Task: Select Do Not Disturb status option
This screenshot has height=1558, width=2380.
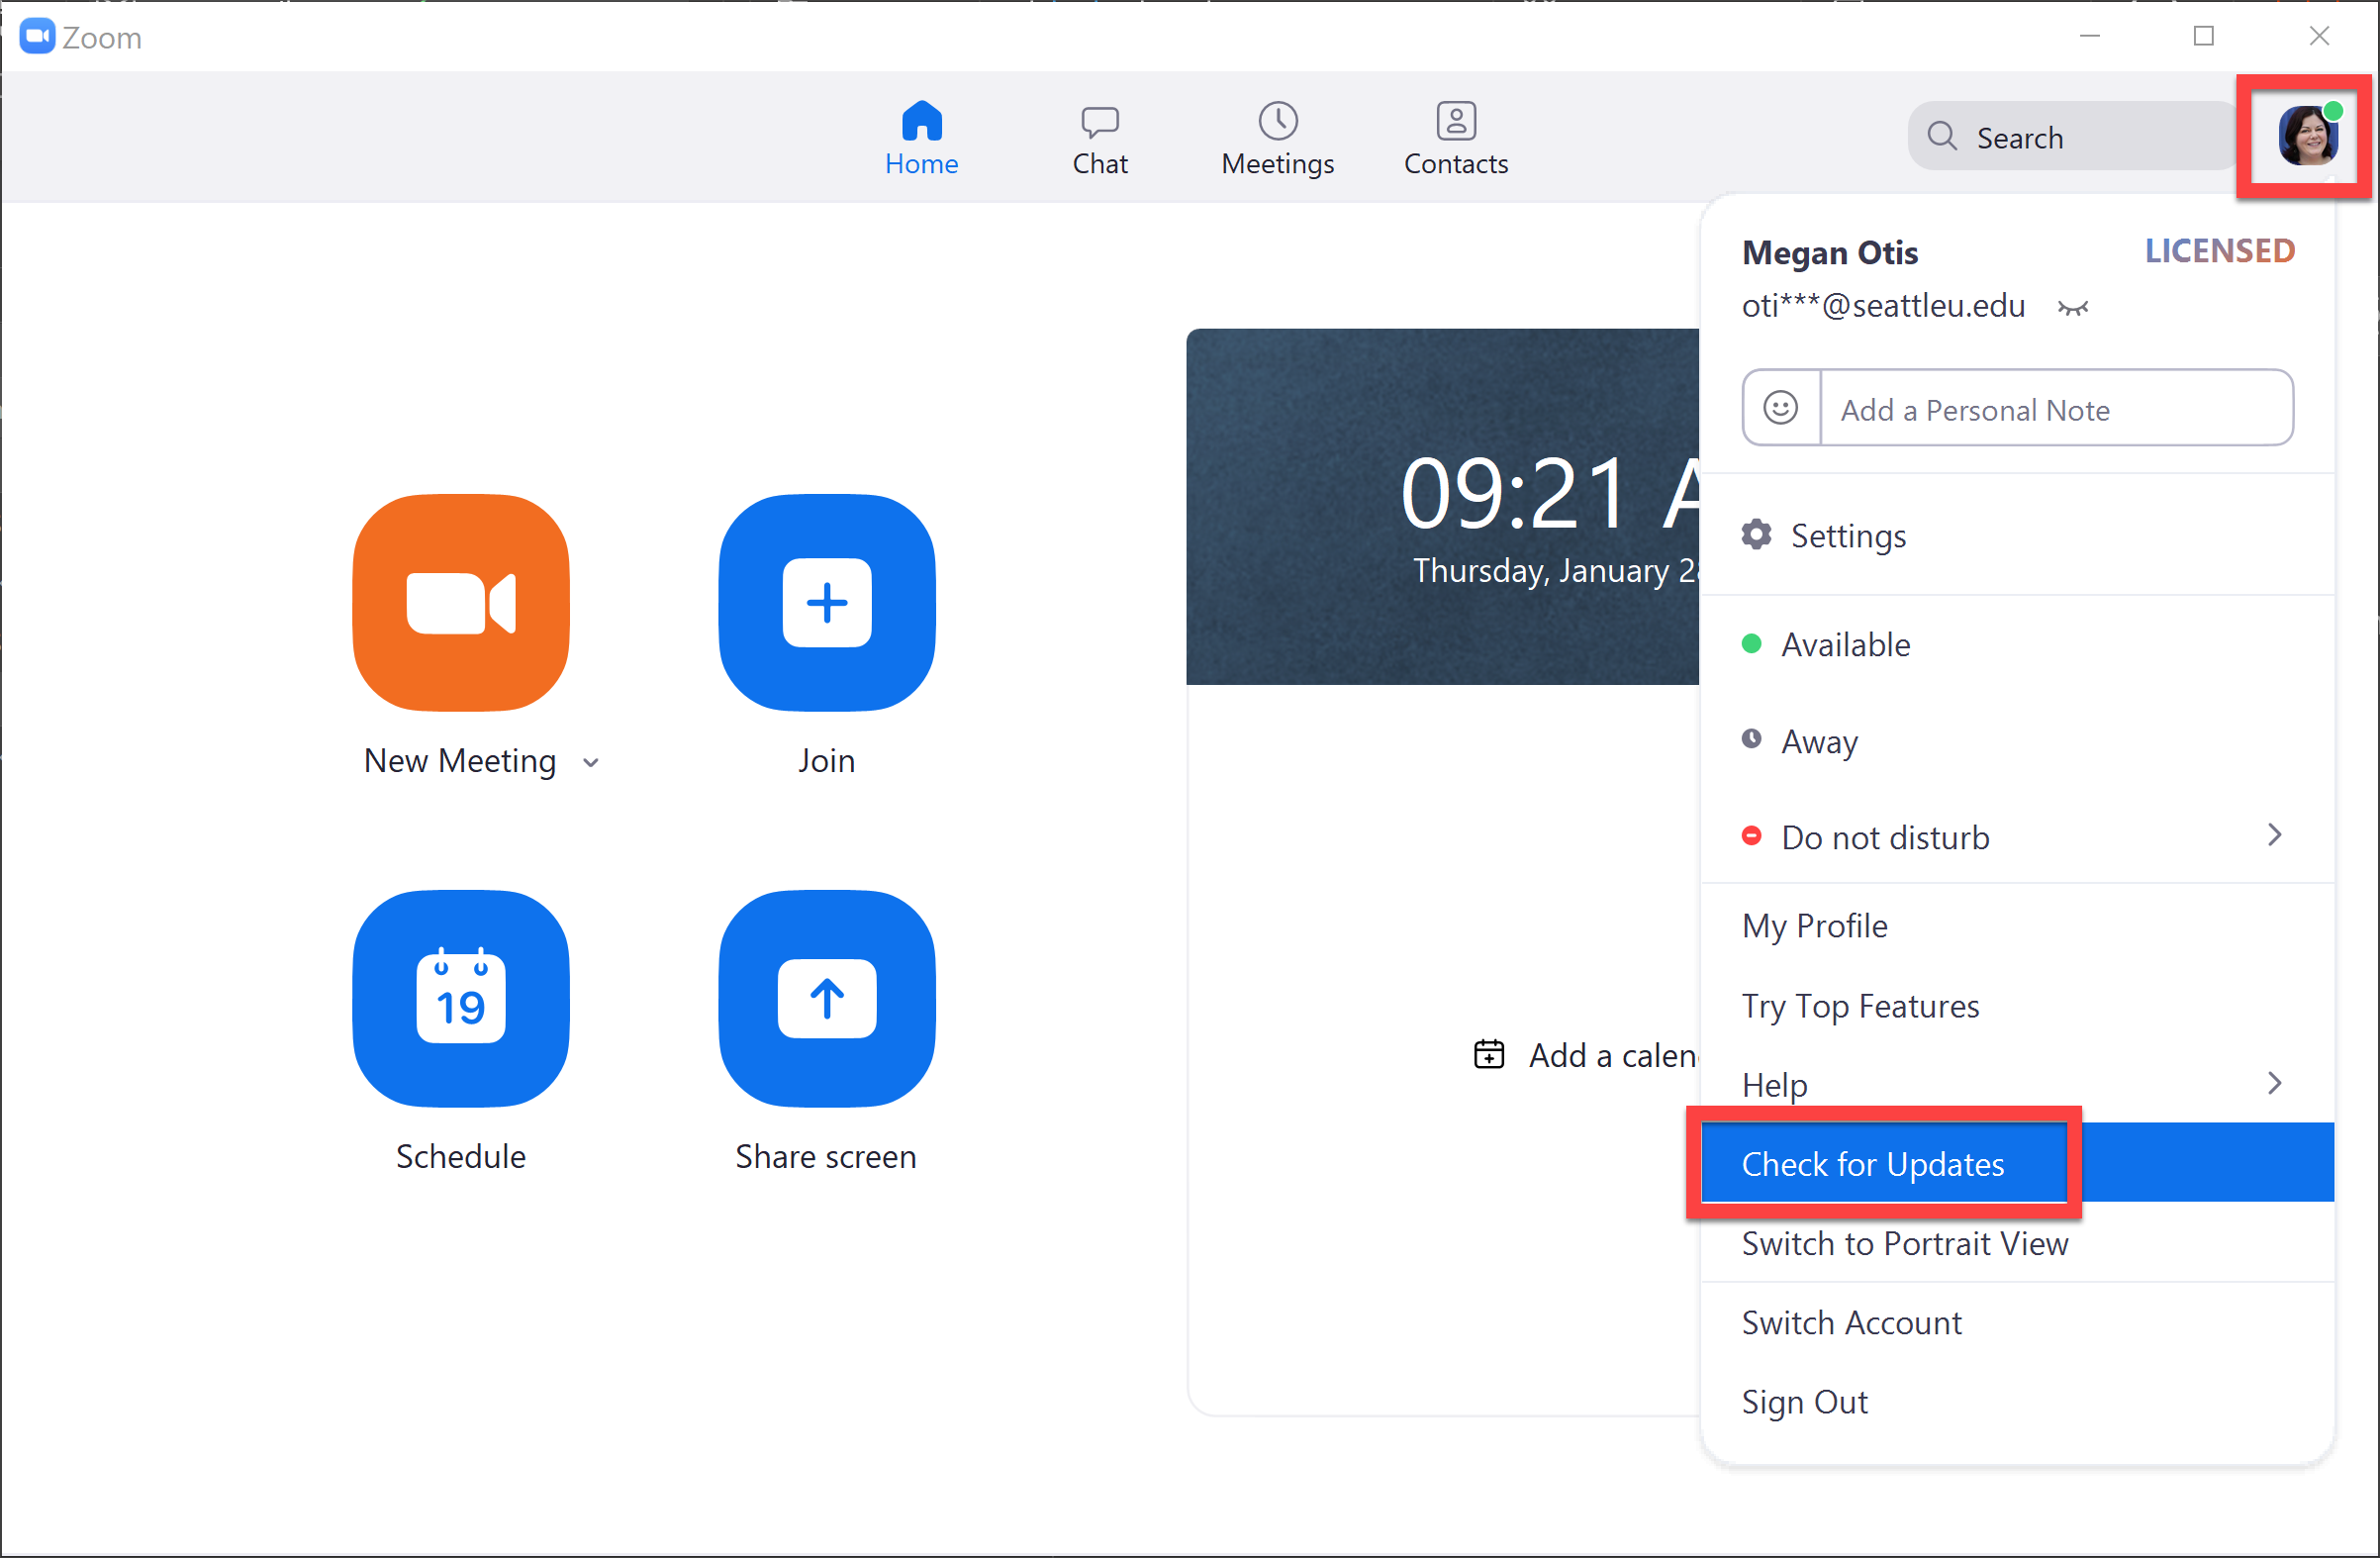Action: click(x=1883, y=836)
